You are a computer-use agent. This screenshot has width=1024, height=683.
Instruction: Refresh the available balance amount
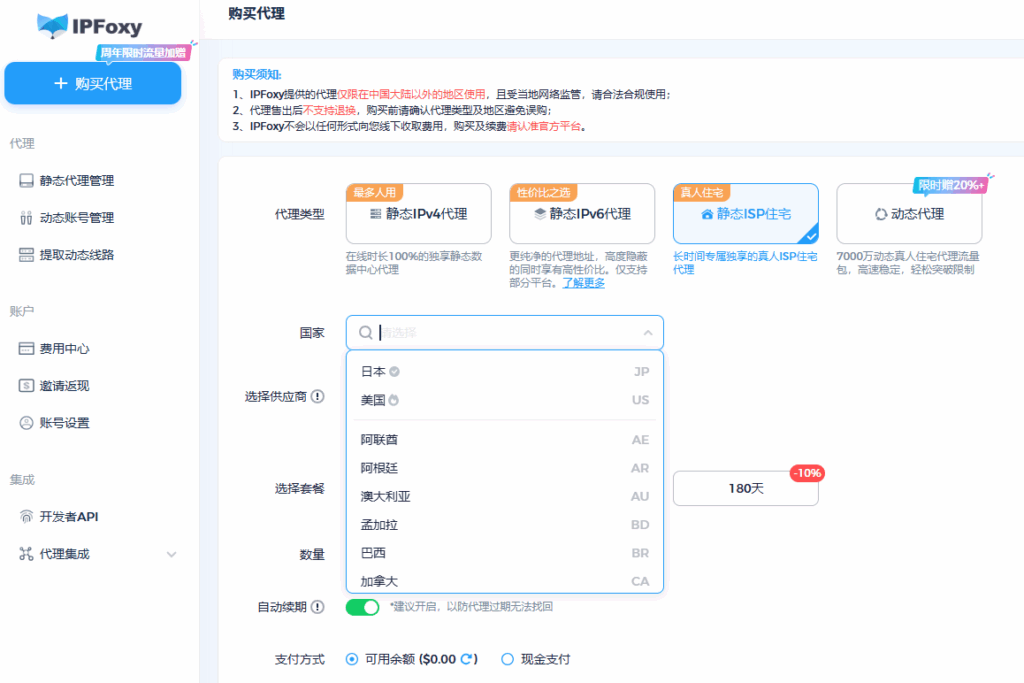coord(467,659)
